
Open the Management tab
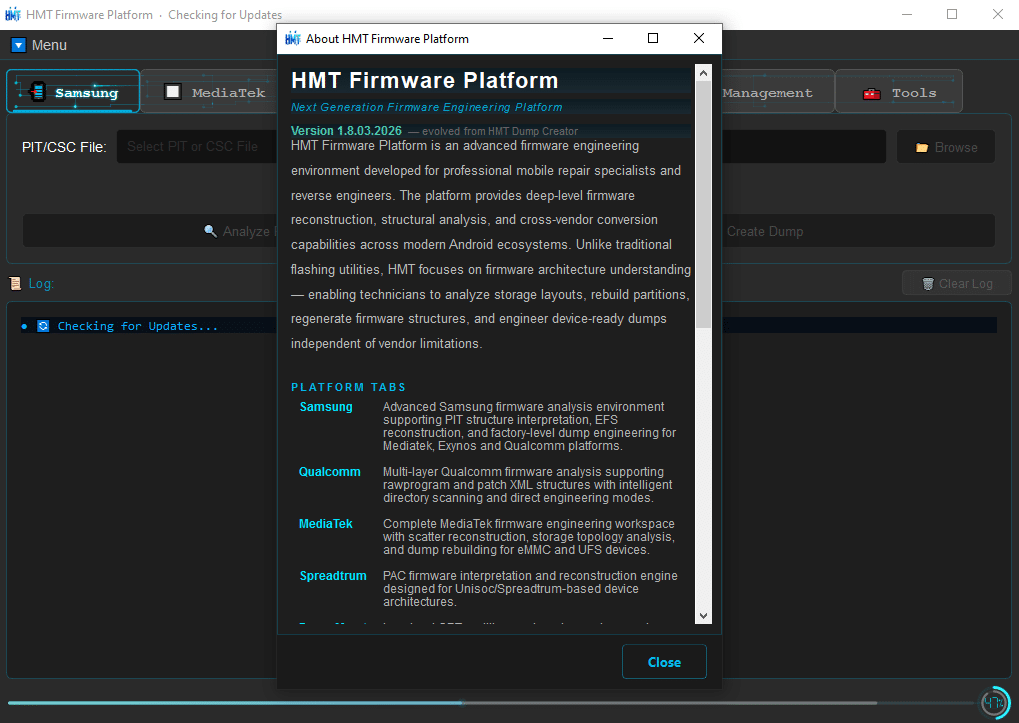[767, 92]
